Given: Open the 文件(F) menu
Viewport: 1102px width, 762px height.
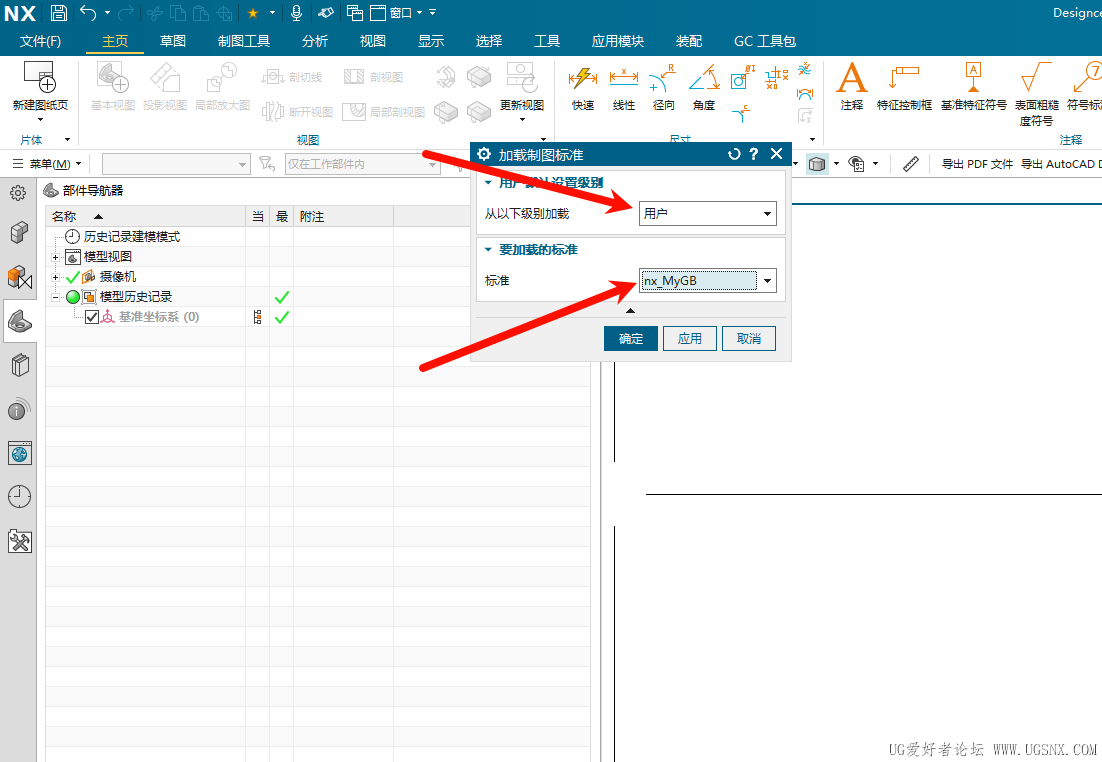Looking at the screenshot, I should coord(40,41).
